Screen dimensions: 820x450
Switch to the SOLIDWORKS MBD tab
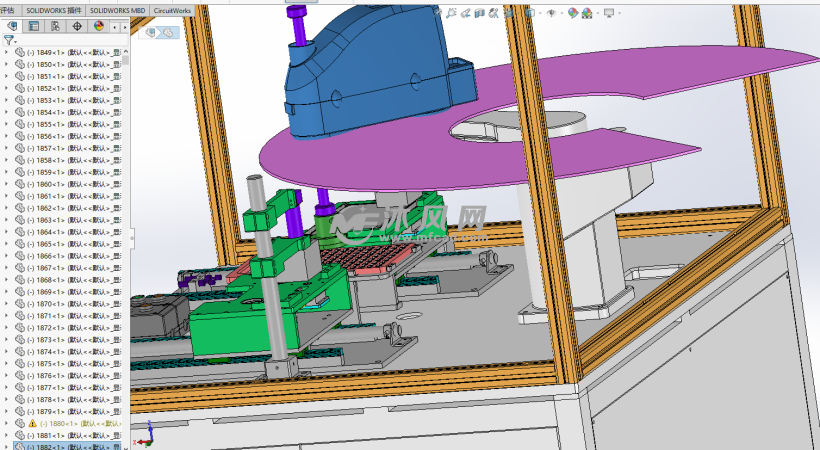pyautogui.click(x=117, y=8)
